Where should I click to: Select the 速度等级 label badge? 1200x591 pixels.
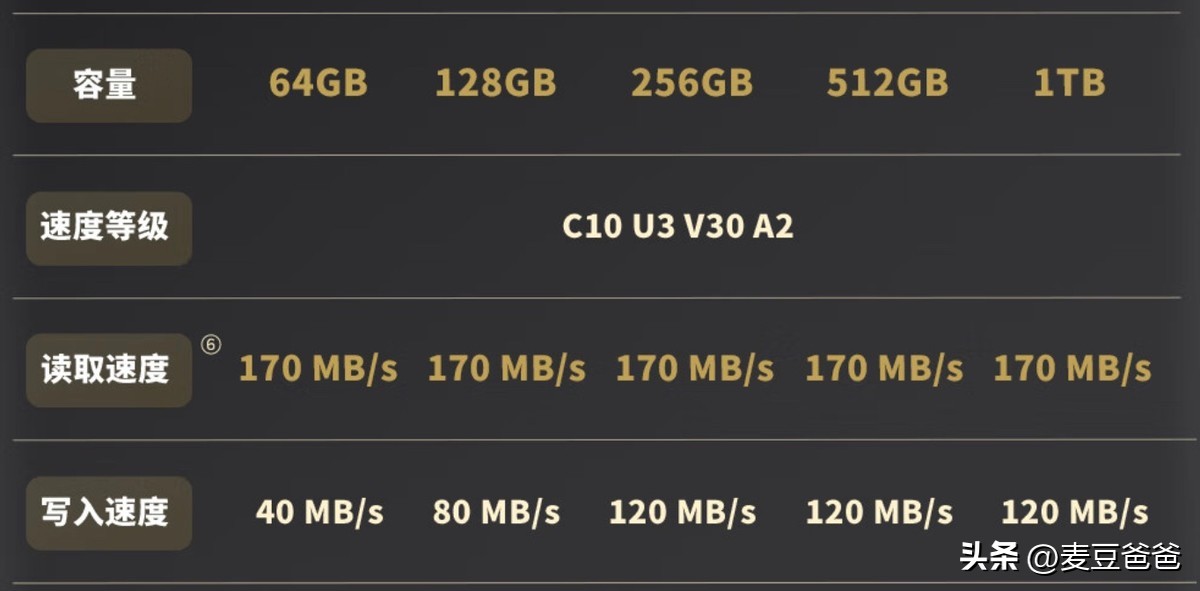pos(108,228)
